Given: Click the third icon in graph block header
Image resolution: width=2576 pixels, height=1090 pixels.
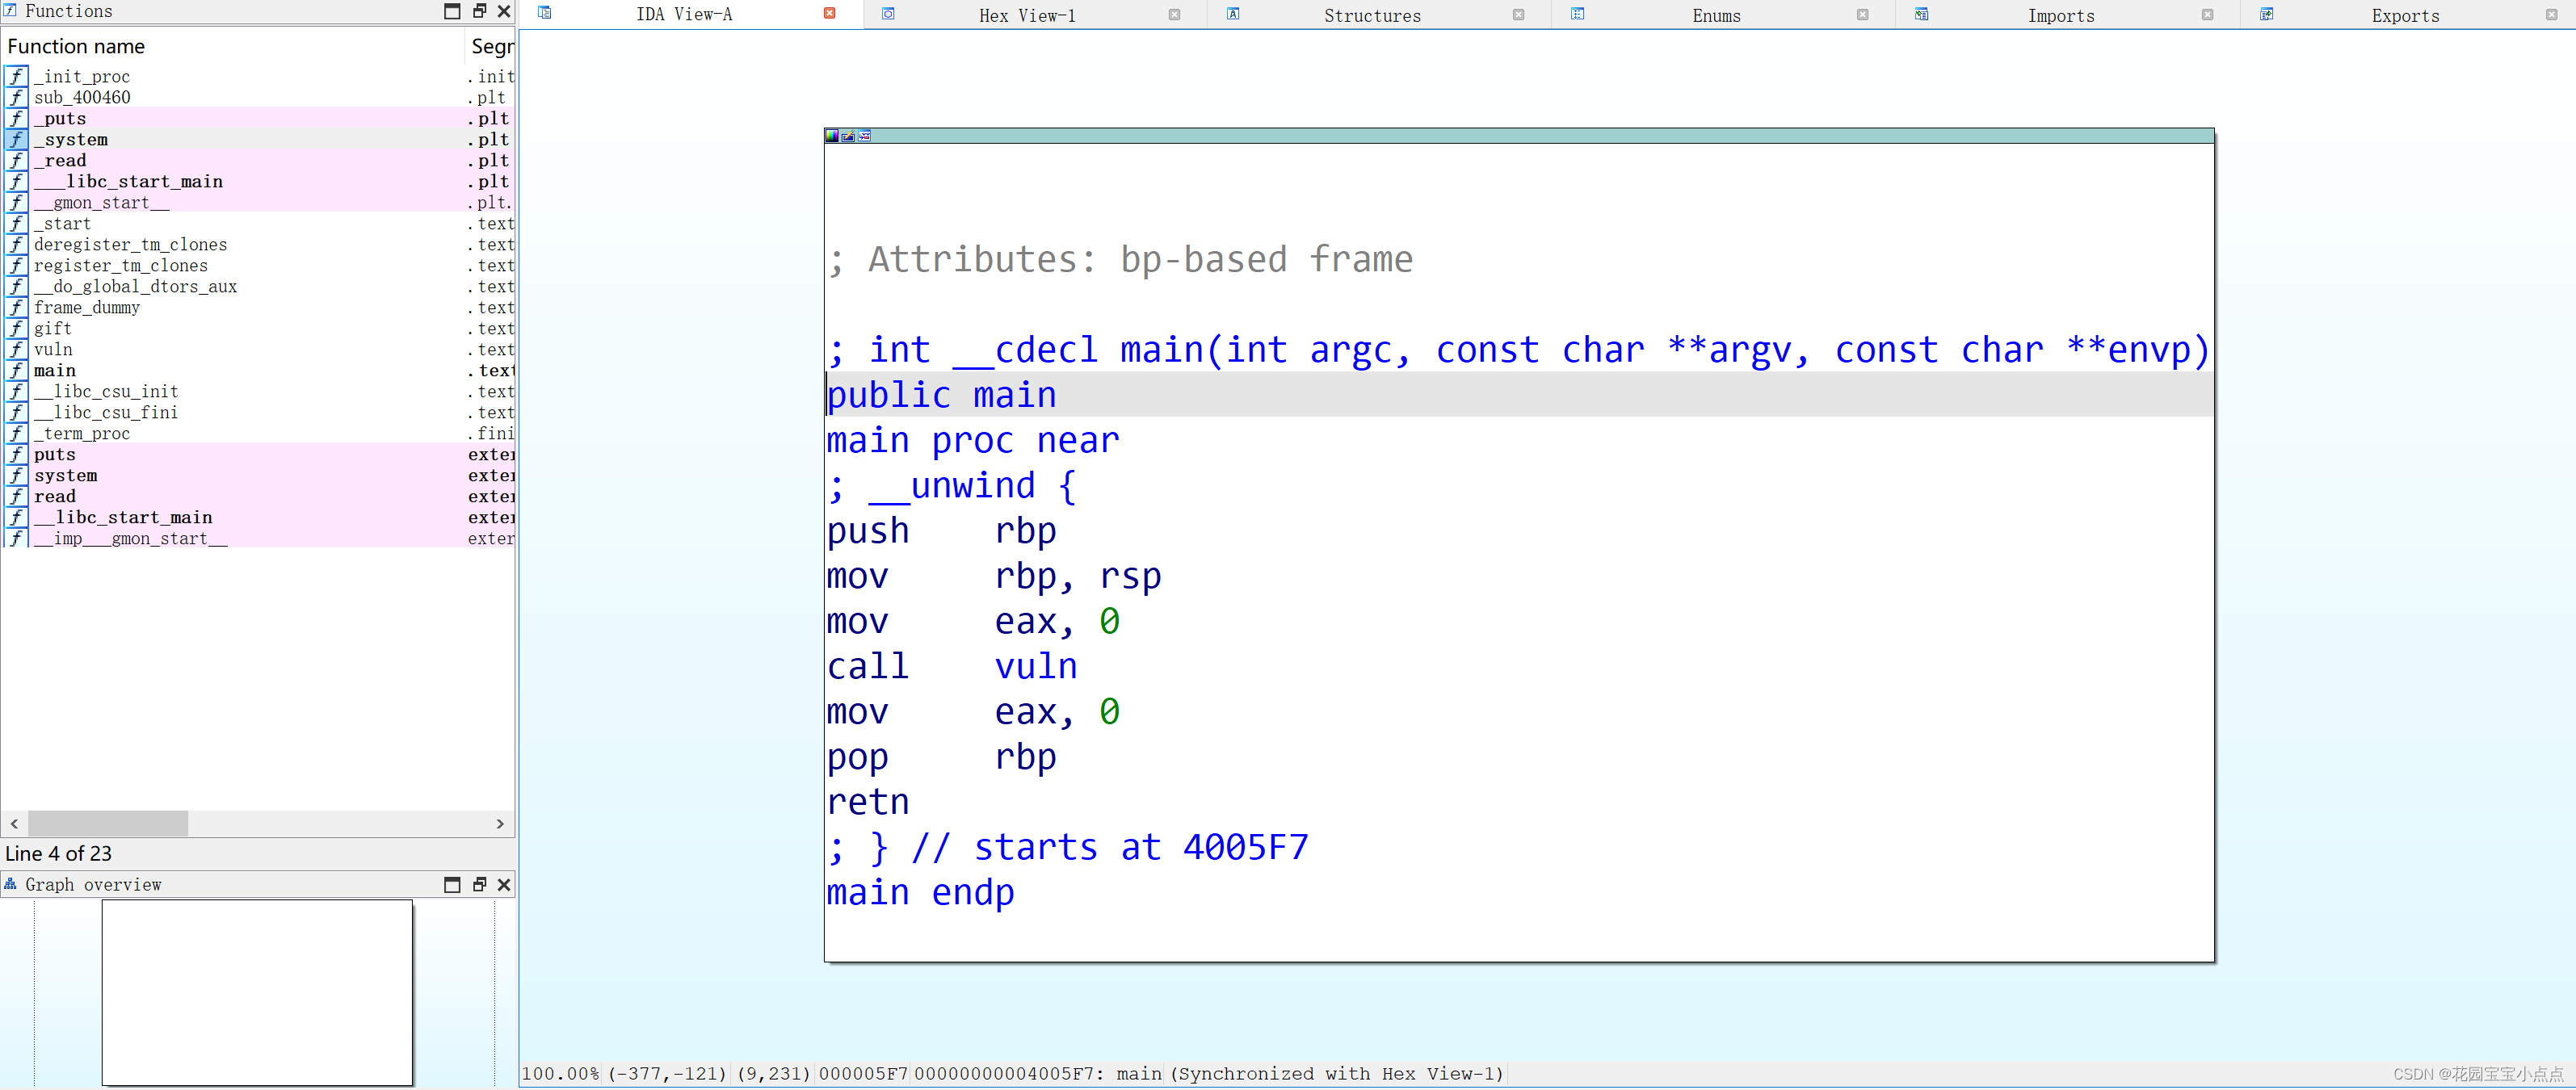Looking at the screenshot, I should point(864,136).
